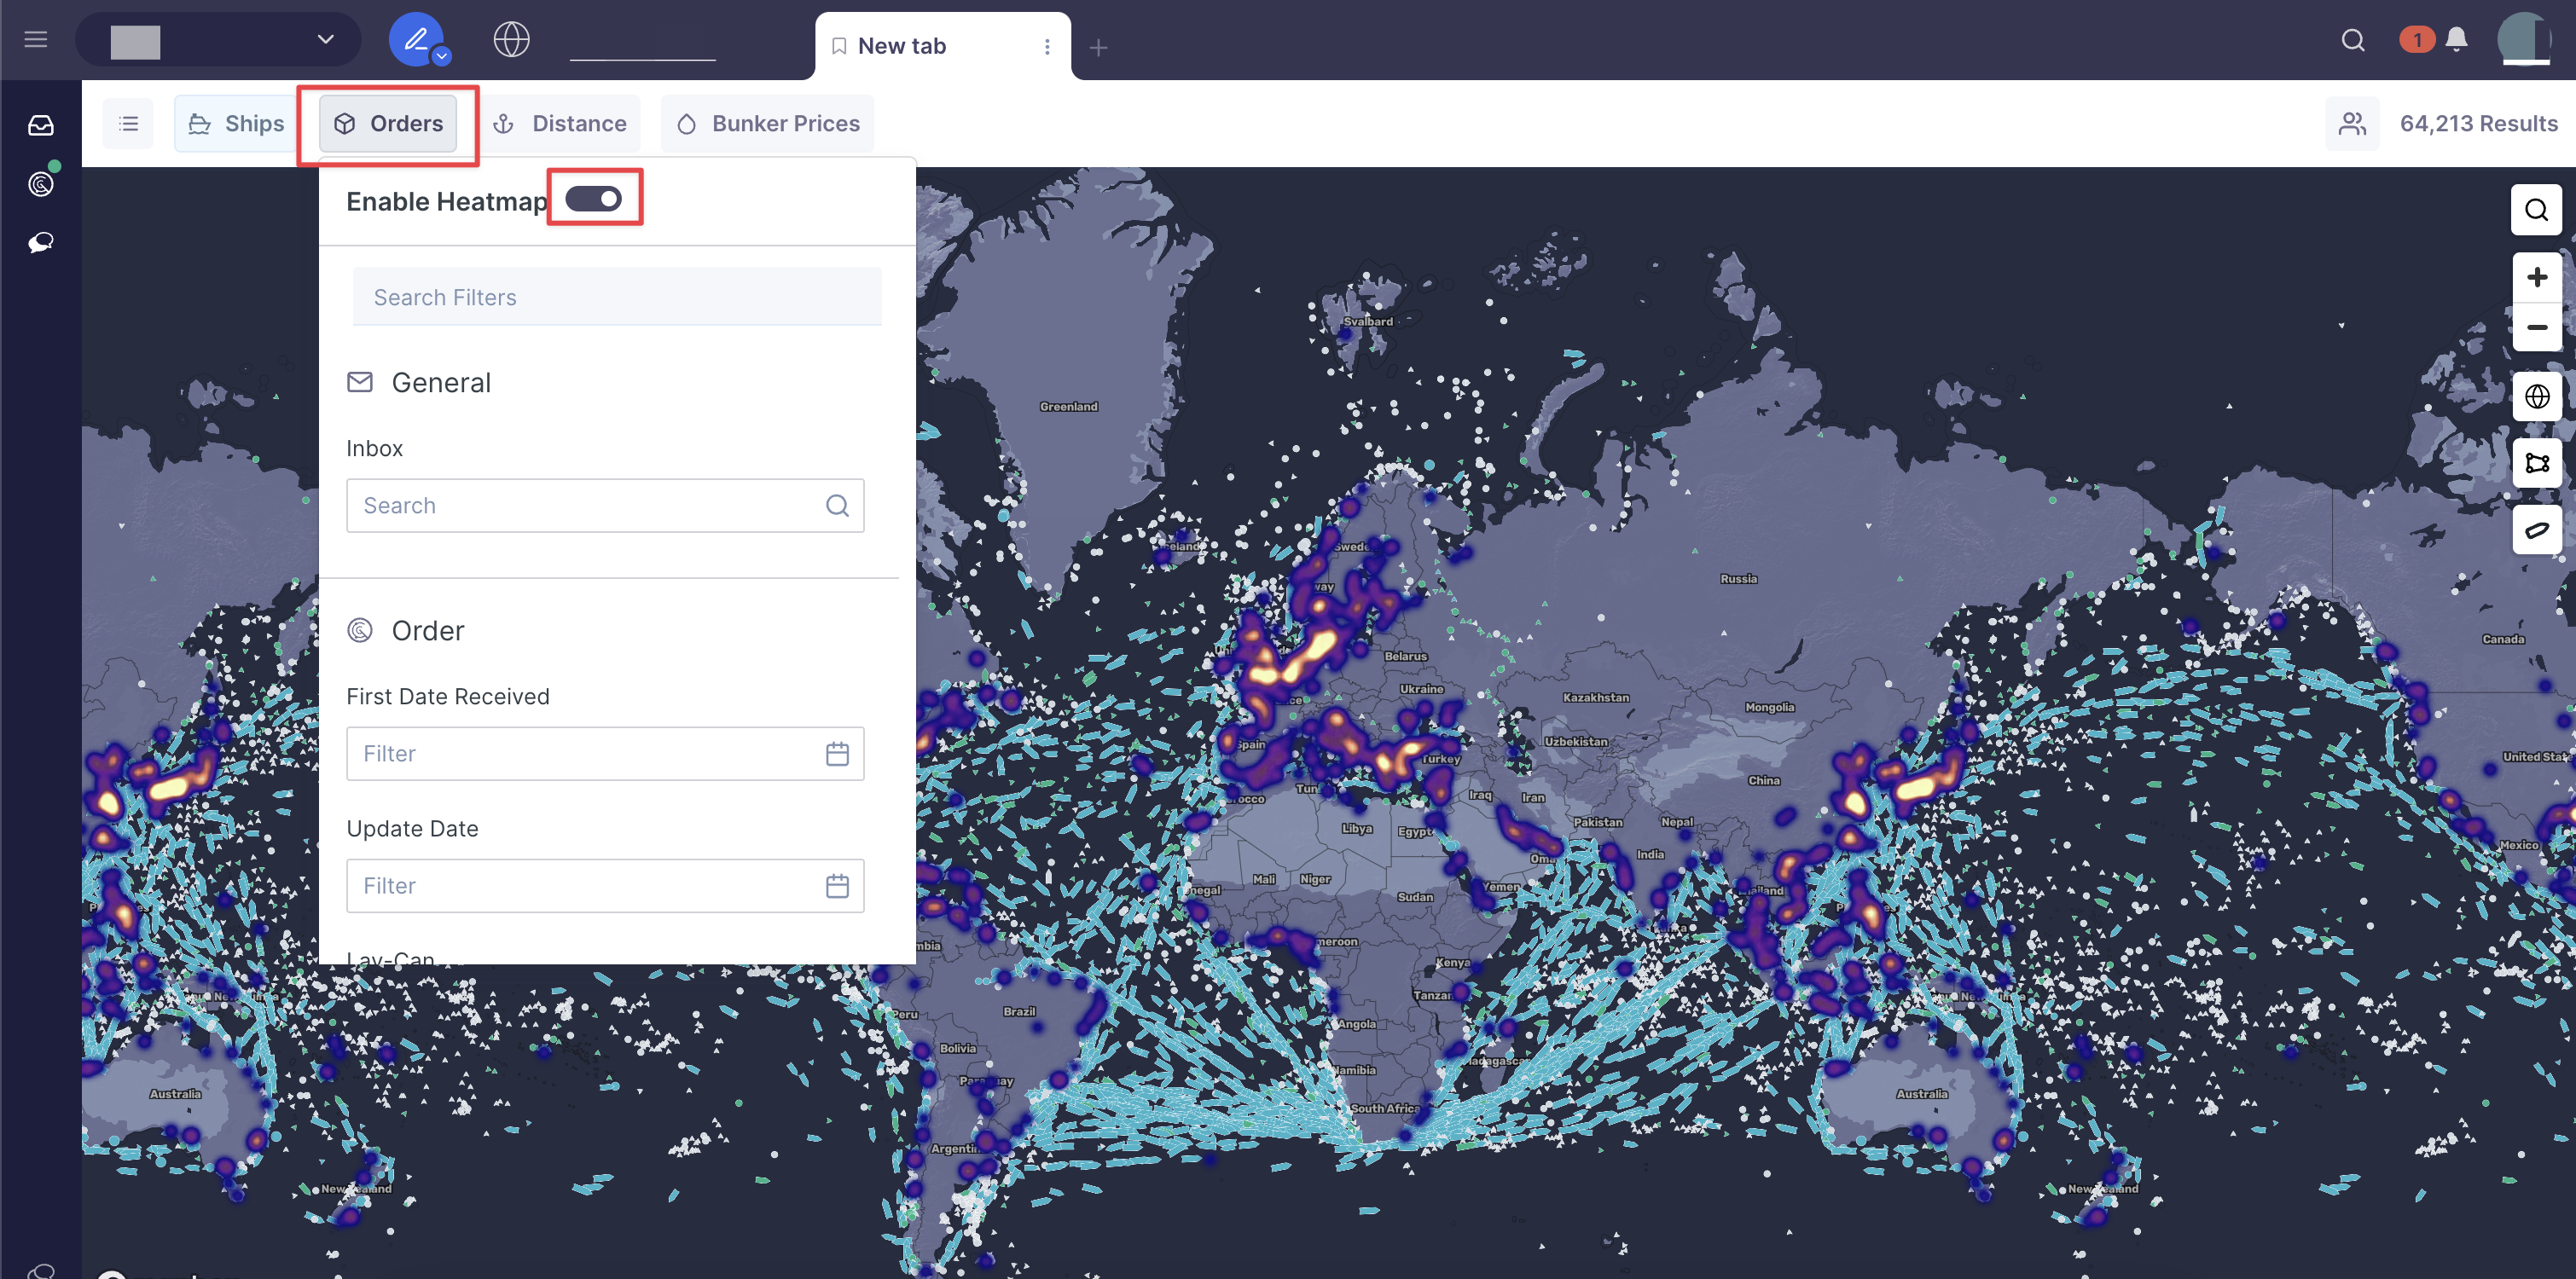Screen dimensions: 2576x1279
Task: Open the Bunker Prices tab
Action: coord(768,124)
